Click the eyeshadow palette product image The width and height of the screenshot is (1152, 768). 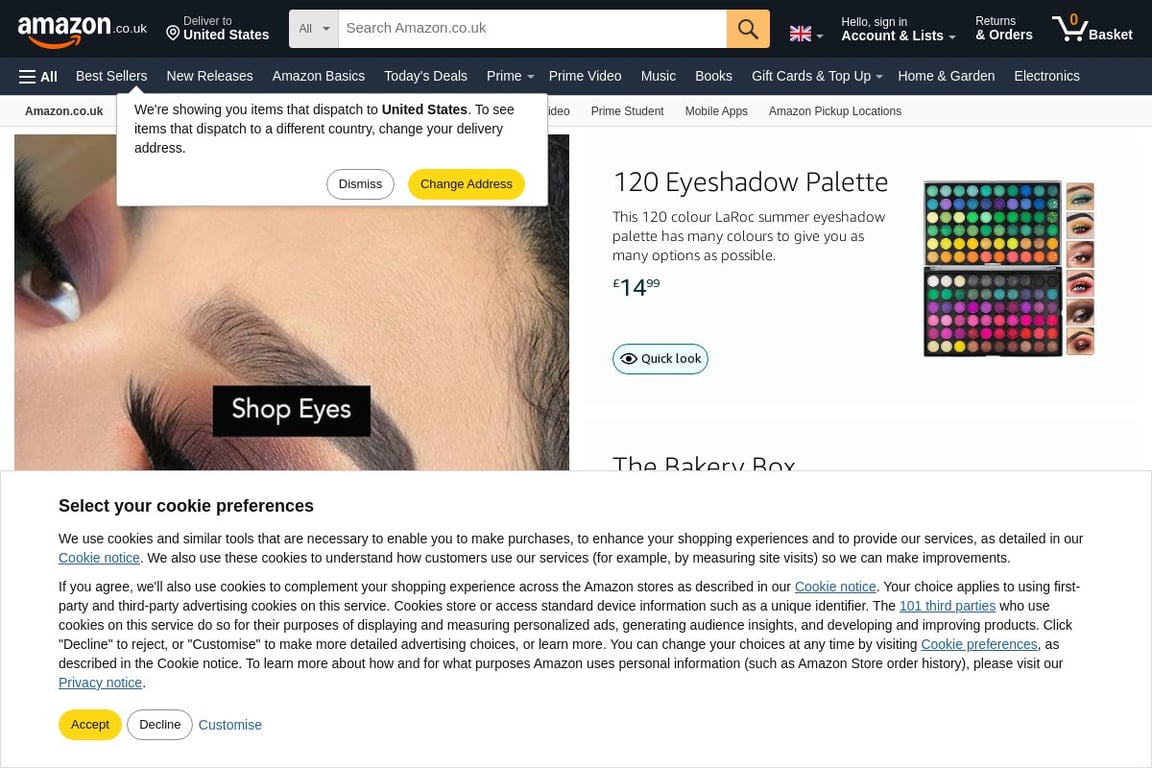[x=1008, y=268]
